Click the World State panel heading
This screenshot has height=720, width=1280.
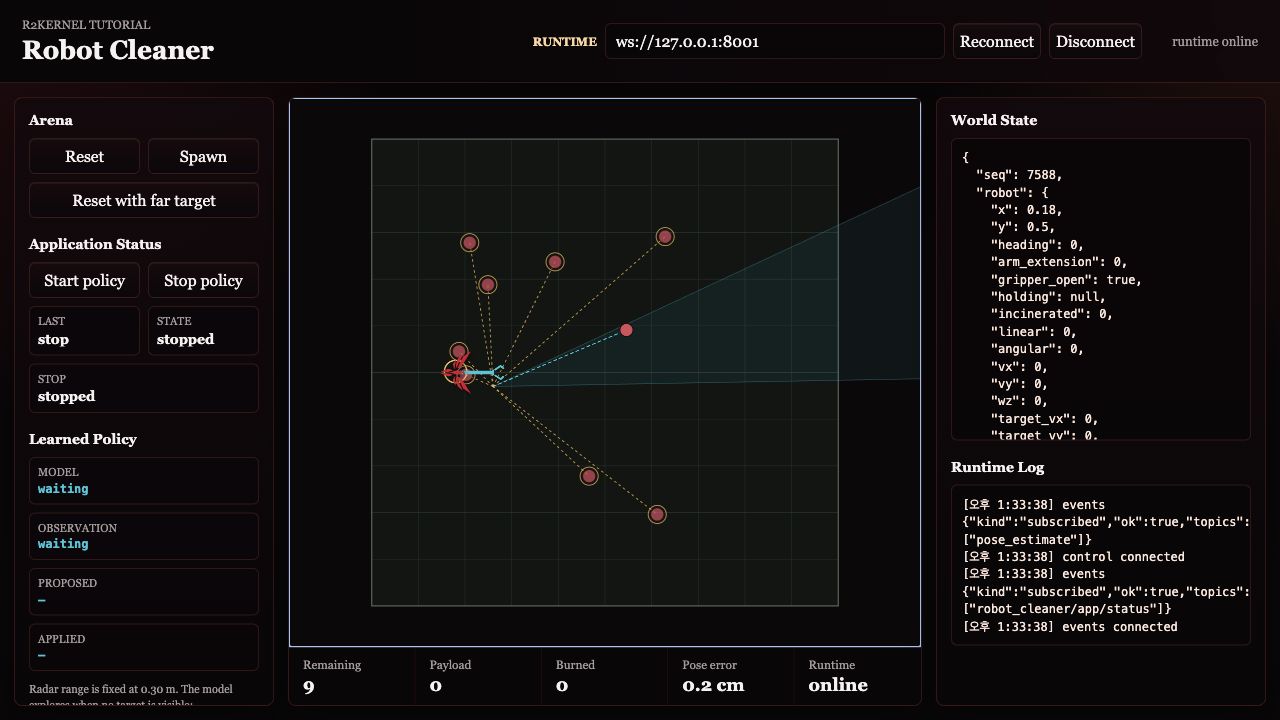coord(994,120)
